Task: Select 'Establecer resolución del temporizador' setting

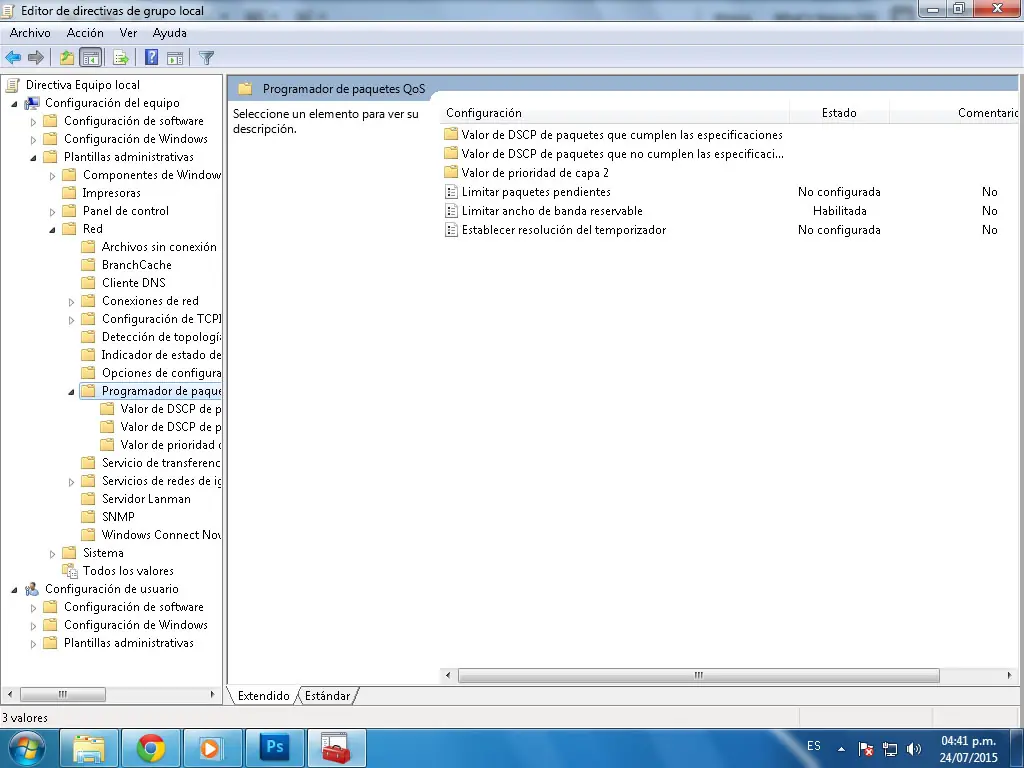Action: tap(564, 230)
